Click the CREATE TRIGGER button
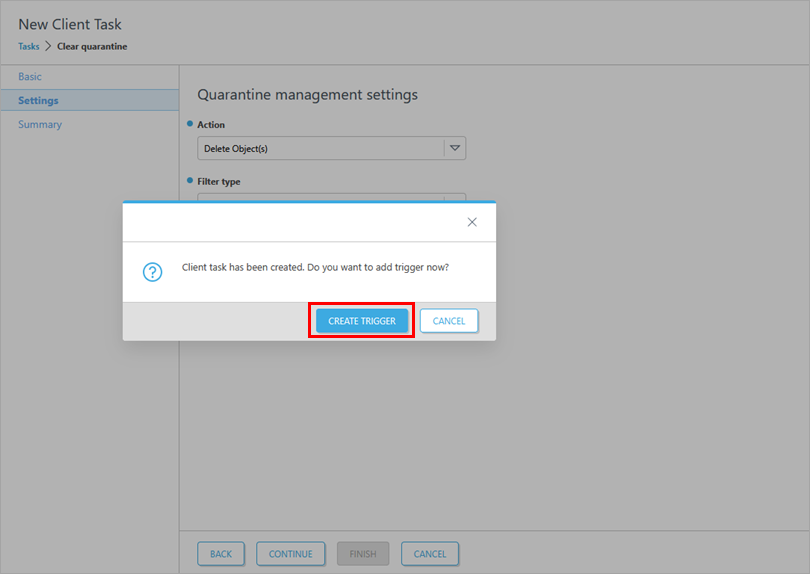 click(x=361, y=321)
